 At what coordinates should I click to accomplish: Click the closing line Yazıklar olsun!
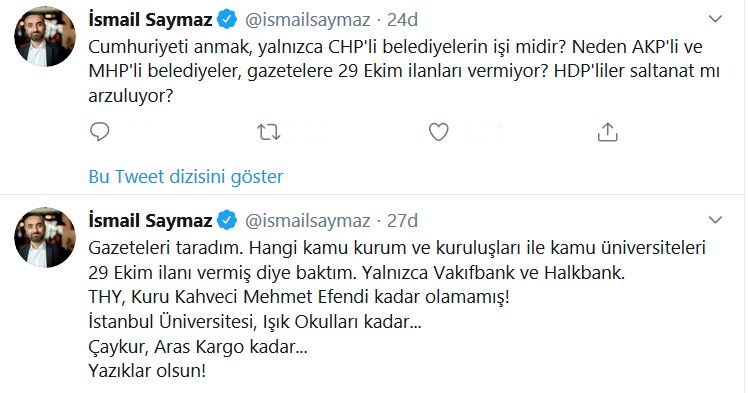(x=147, y=371)
